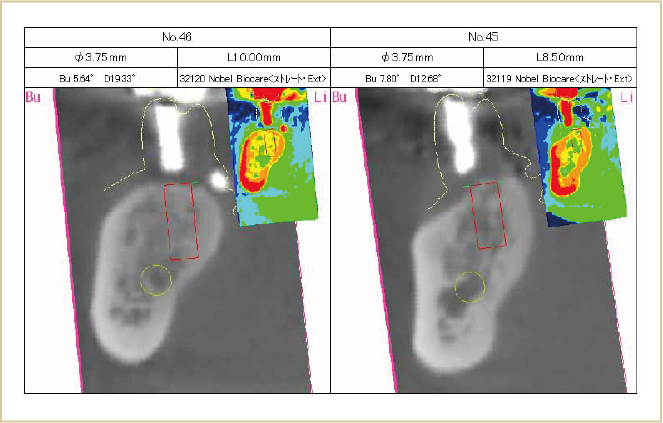Click the red implant outline in No.46 view
This screenshot has width=663, height=423.
coord(182,221)
